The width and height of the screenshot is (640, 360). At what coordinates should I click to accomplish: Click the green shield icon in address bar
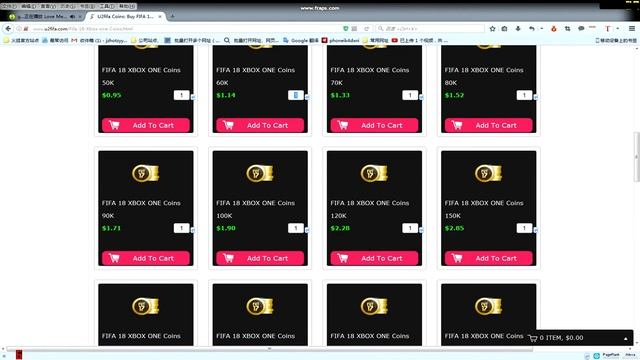coord(346,29)
